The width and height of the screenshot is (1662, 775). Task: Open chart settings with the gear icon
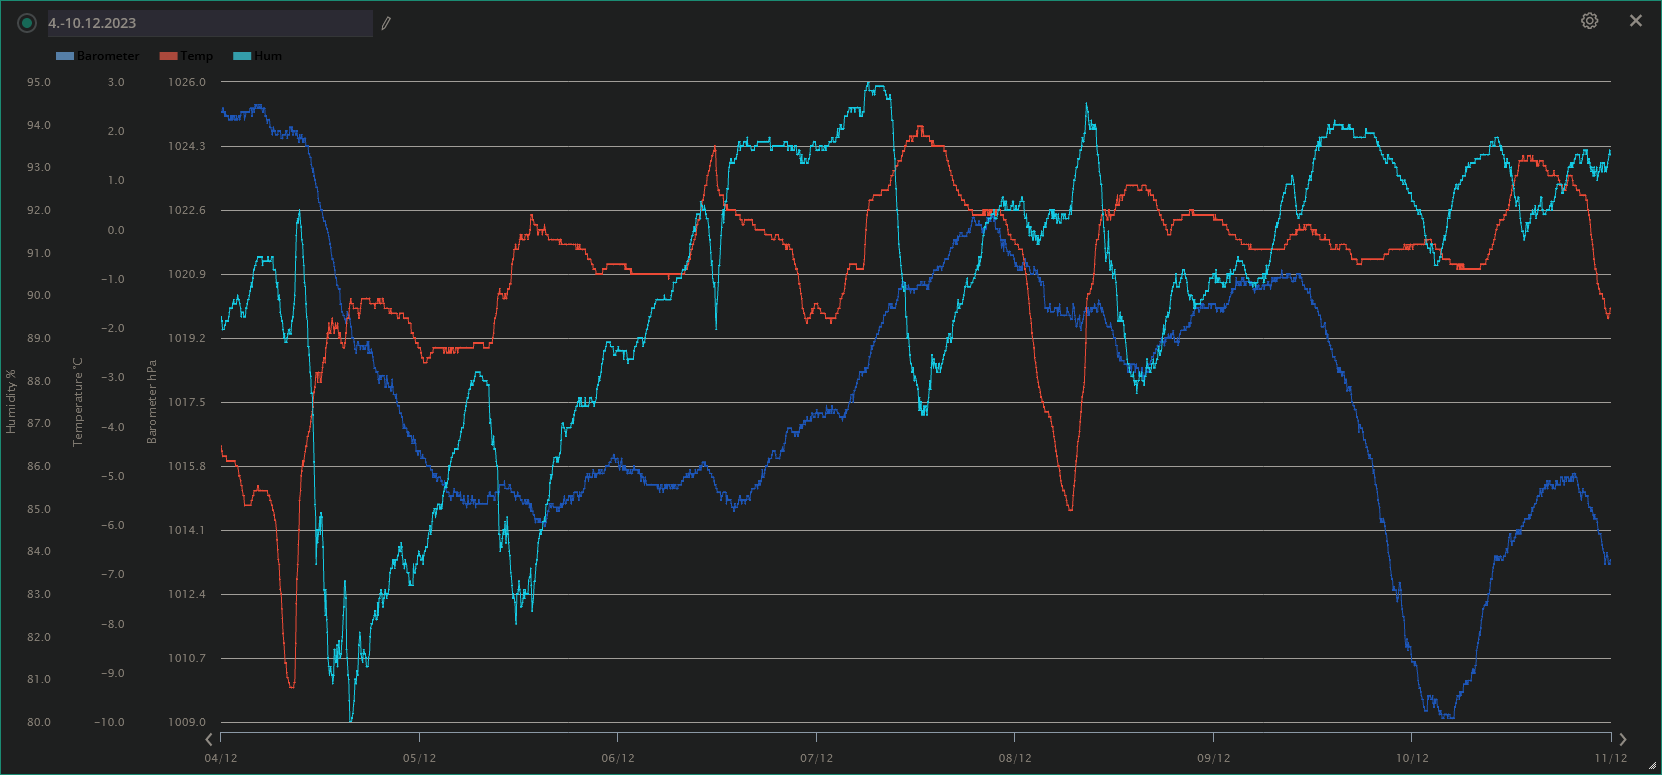(x=1589, y=21)
